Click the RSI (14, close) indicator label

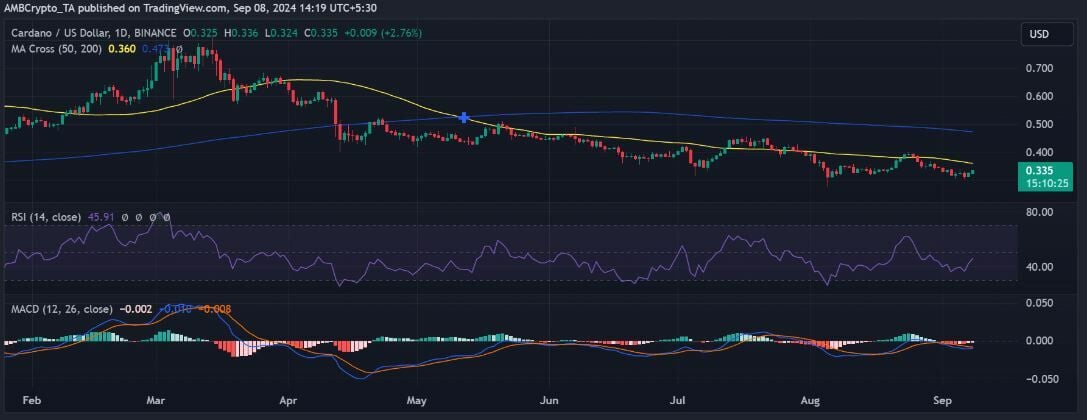[46, 217]
